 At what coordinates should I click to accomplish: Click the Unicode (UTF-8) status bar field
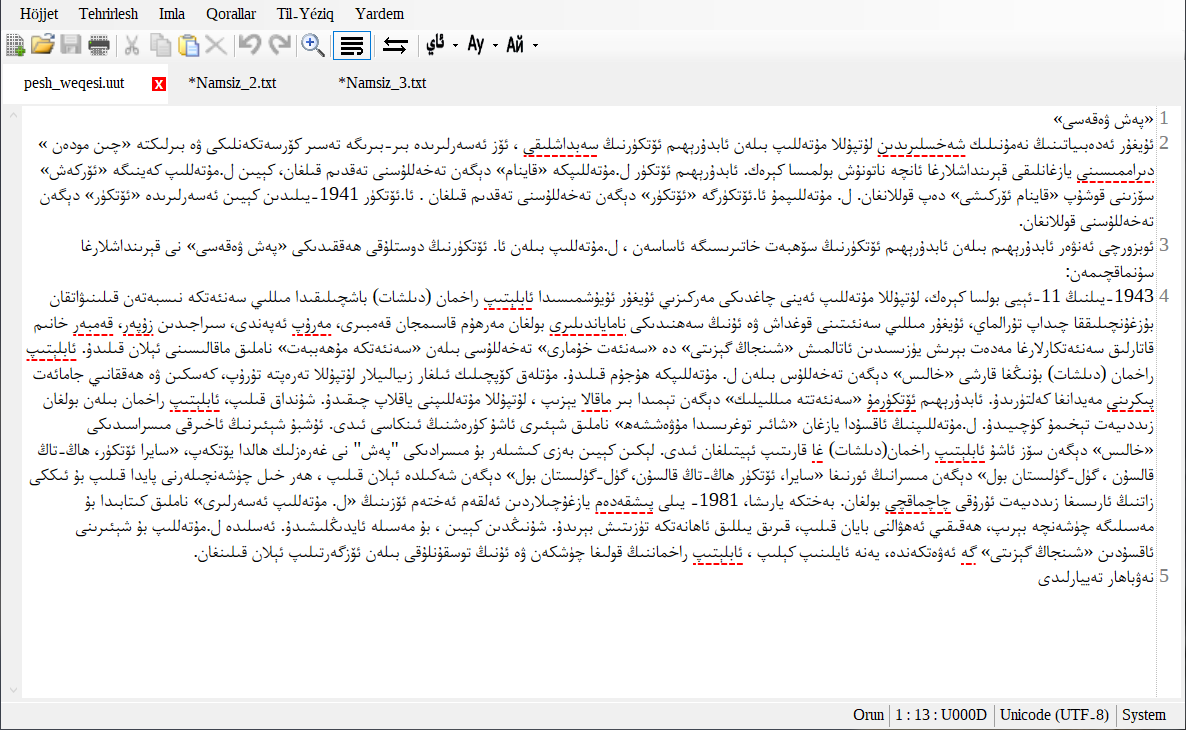pos(1054,715)
